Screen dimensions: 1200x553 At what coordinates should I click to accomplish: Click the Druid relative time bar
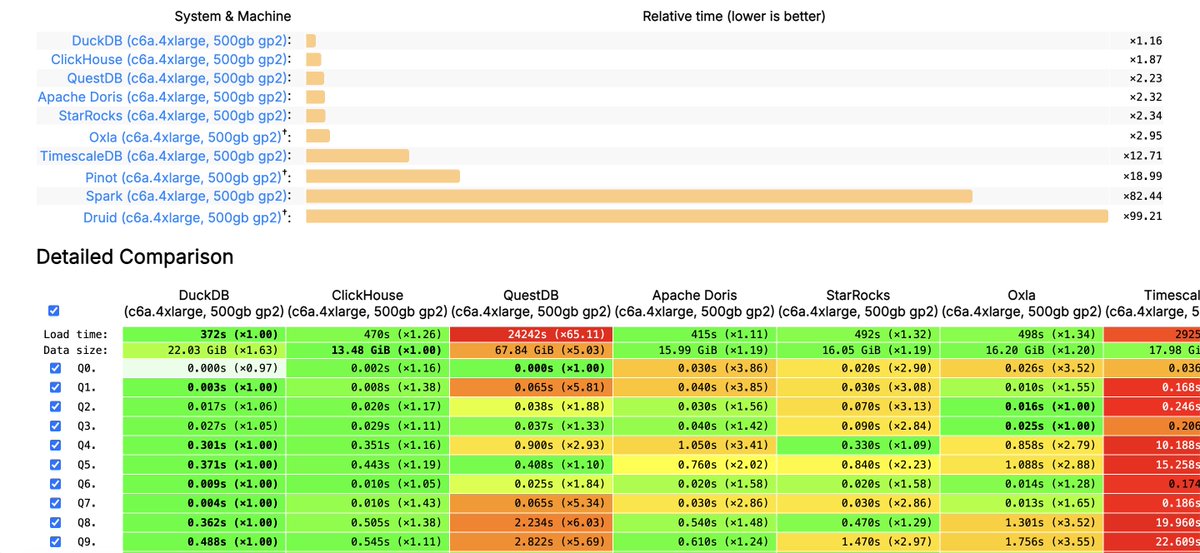tap(707, 216)
